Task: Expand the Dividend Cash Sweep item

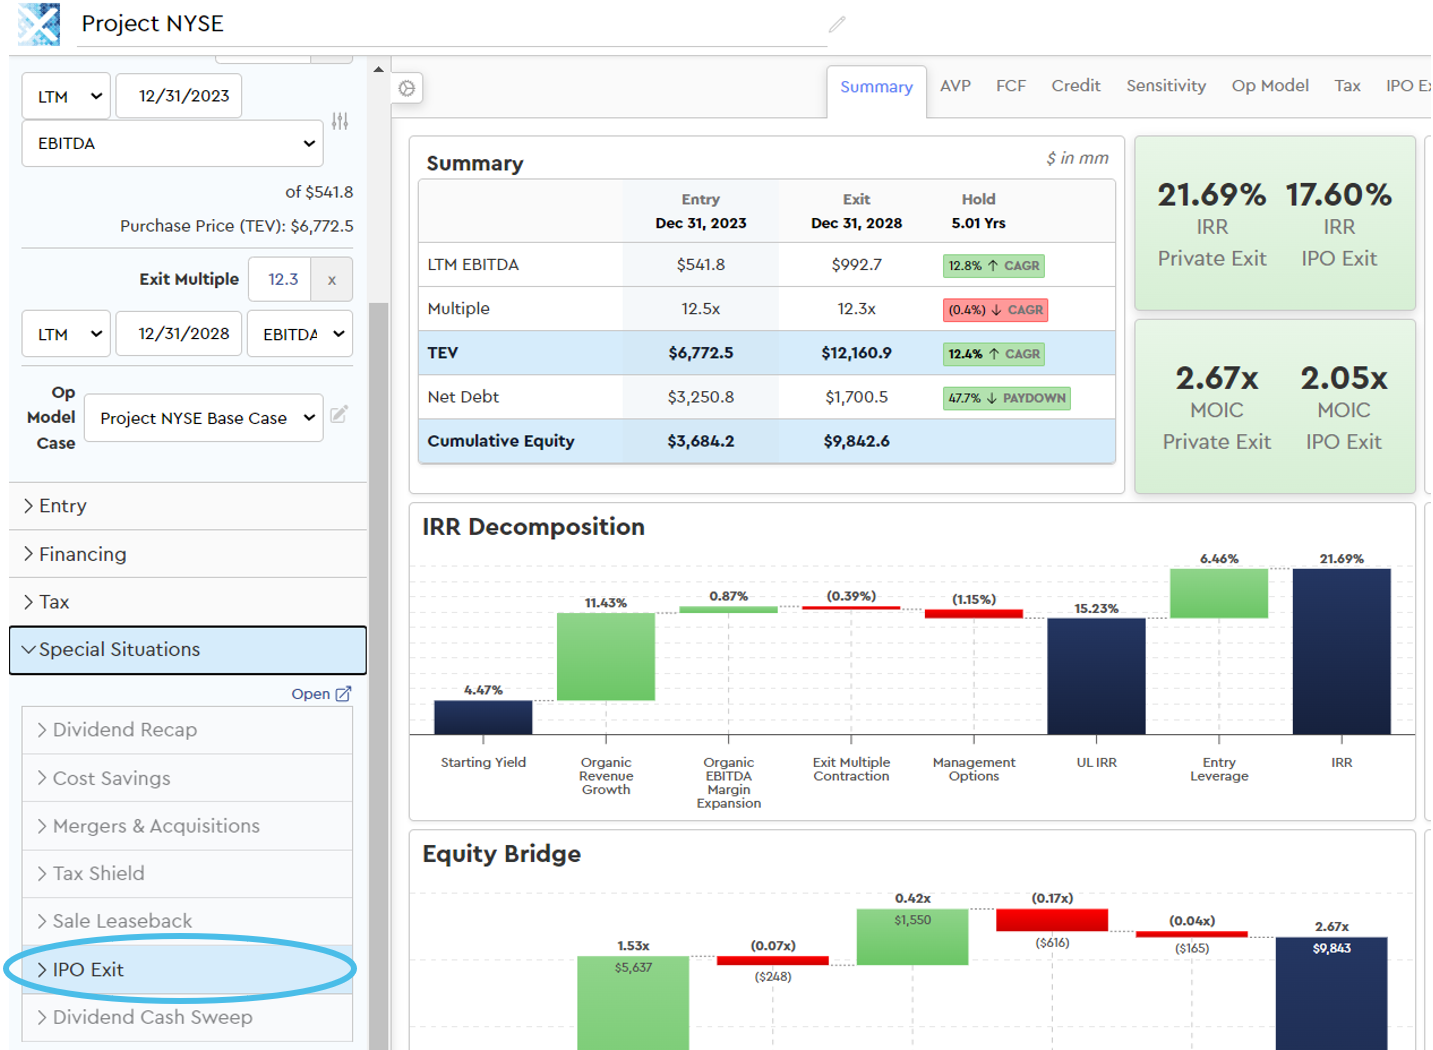Action: click(x=187, y=1017)
